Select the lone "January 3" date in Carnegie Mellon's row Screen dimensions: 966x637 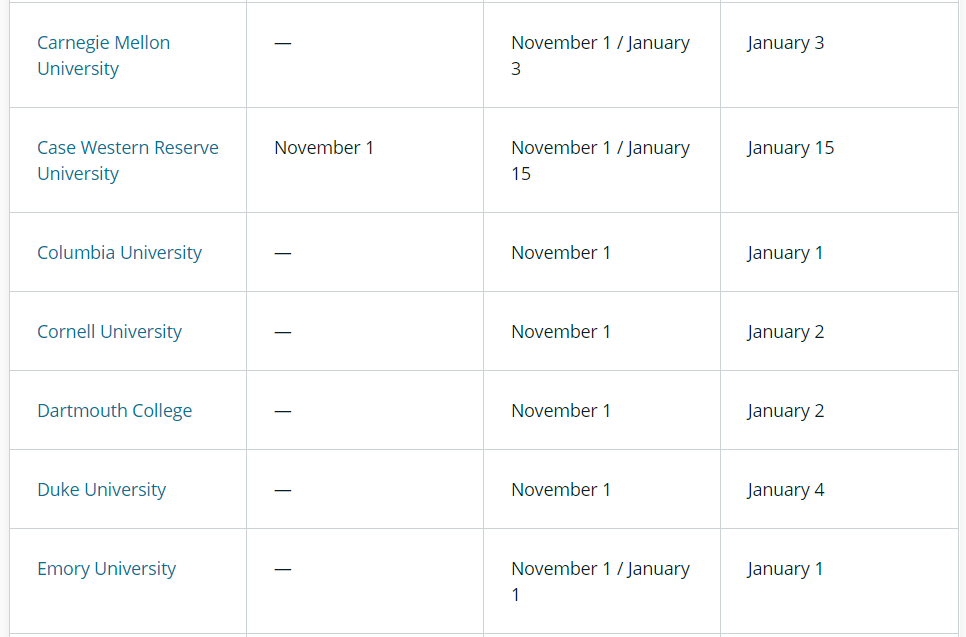[x=785, y=42]
